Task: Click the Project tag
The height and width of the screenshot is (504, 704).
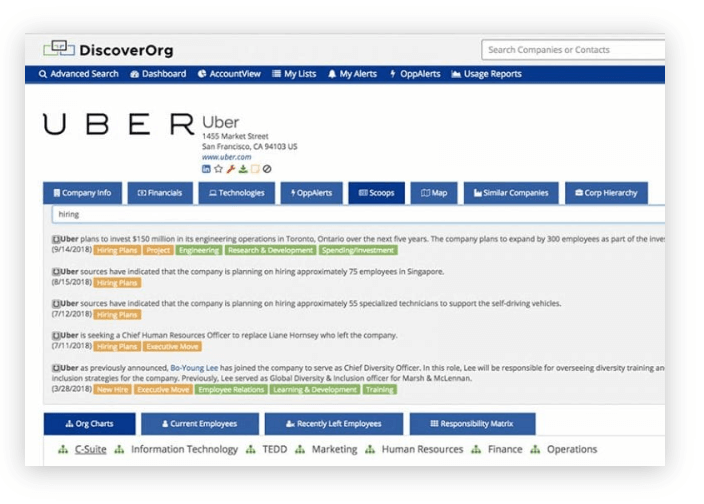Action: [x=158, y=250]
